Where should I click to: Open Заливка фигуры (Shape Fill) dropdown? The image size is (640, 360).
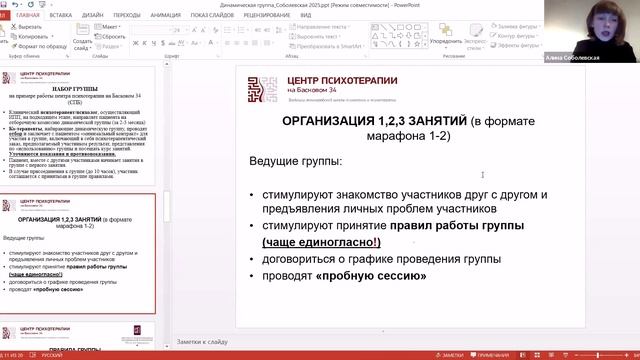(516, 26)
